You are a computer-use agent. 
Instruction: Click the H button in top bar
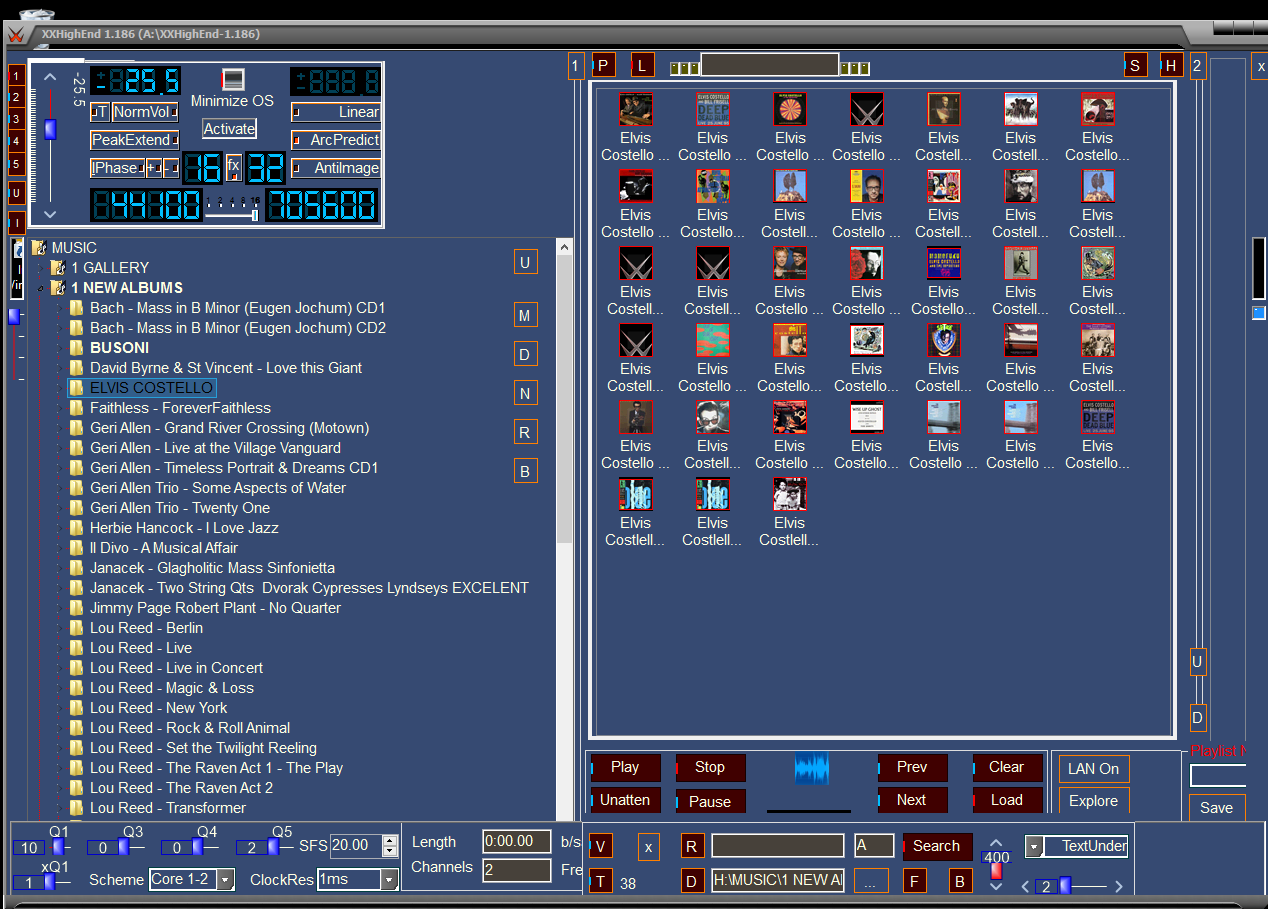1171,66
